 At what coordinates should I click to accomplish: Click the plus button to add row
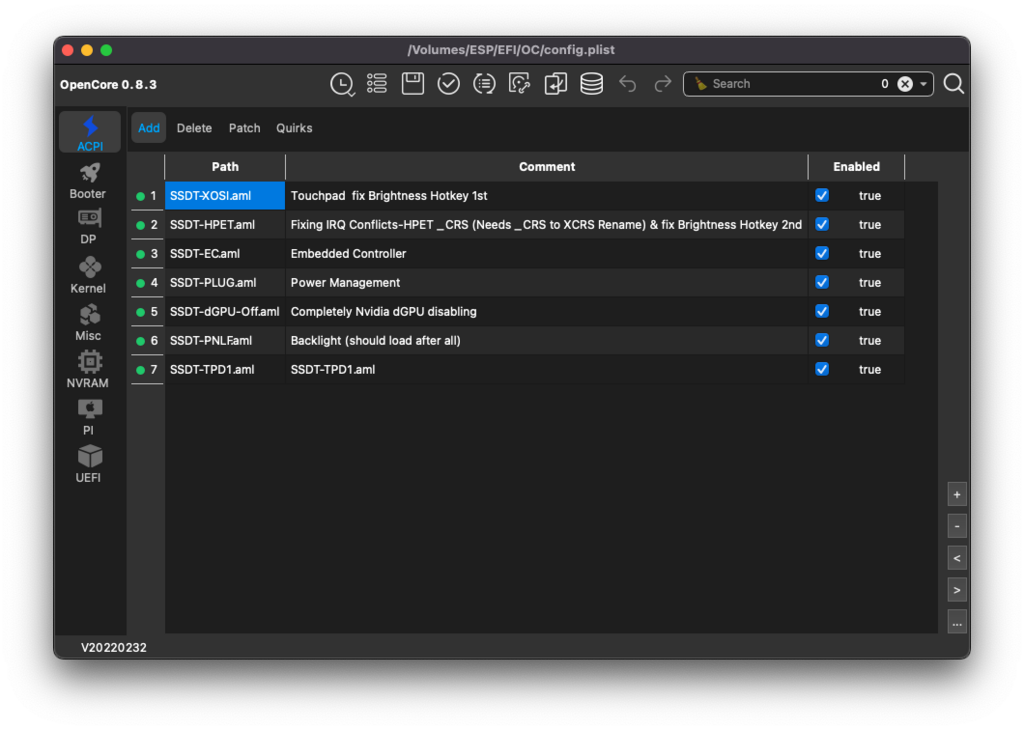(x=957, y=494)
